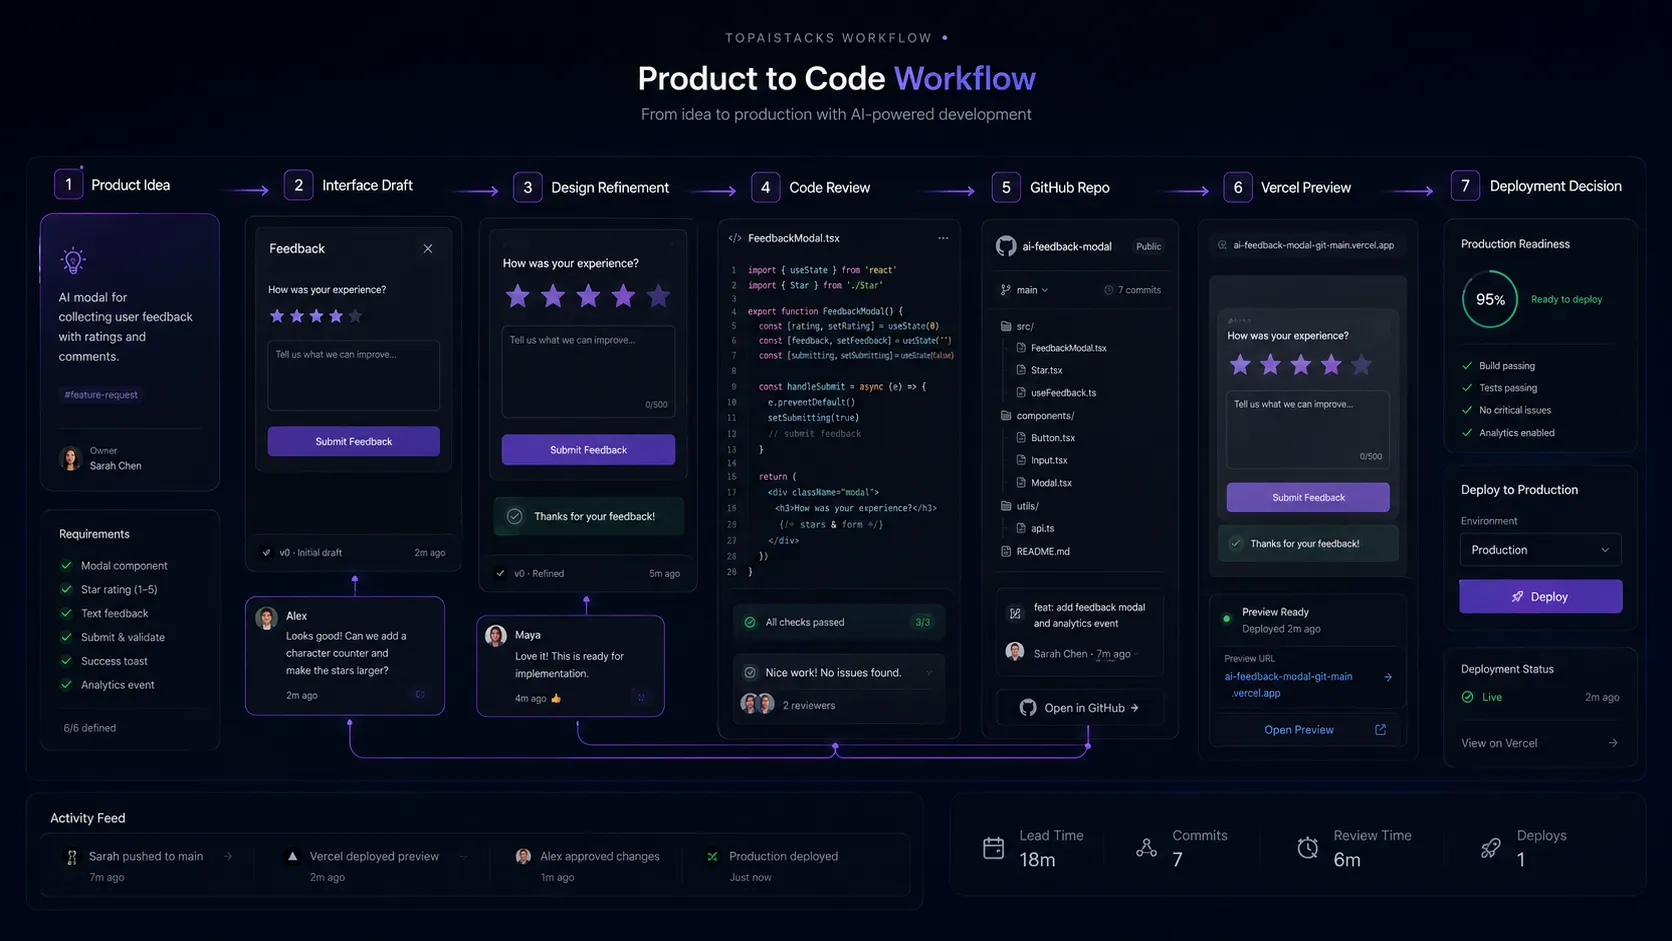Click the feedback text area in Vercel Preview
The image size is (1672, 941).
tap(1308, 429)
